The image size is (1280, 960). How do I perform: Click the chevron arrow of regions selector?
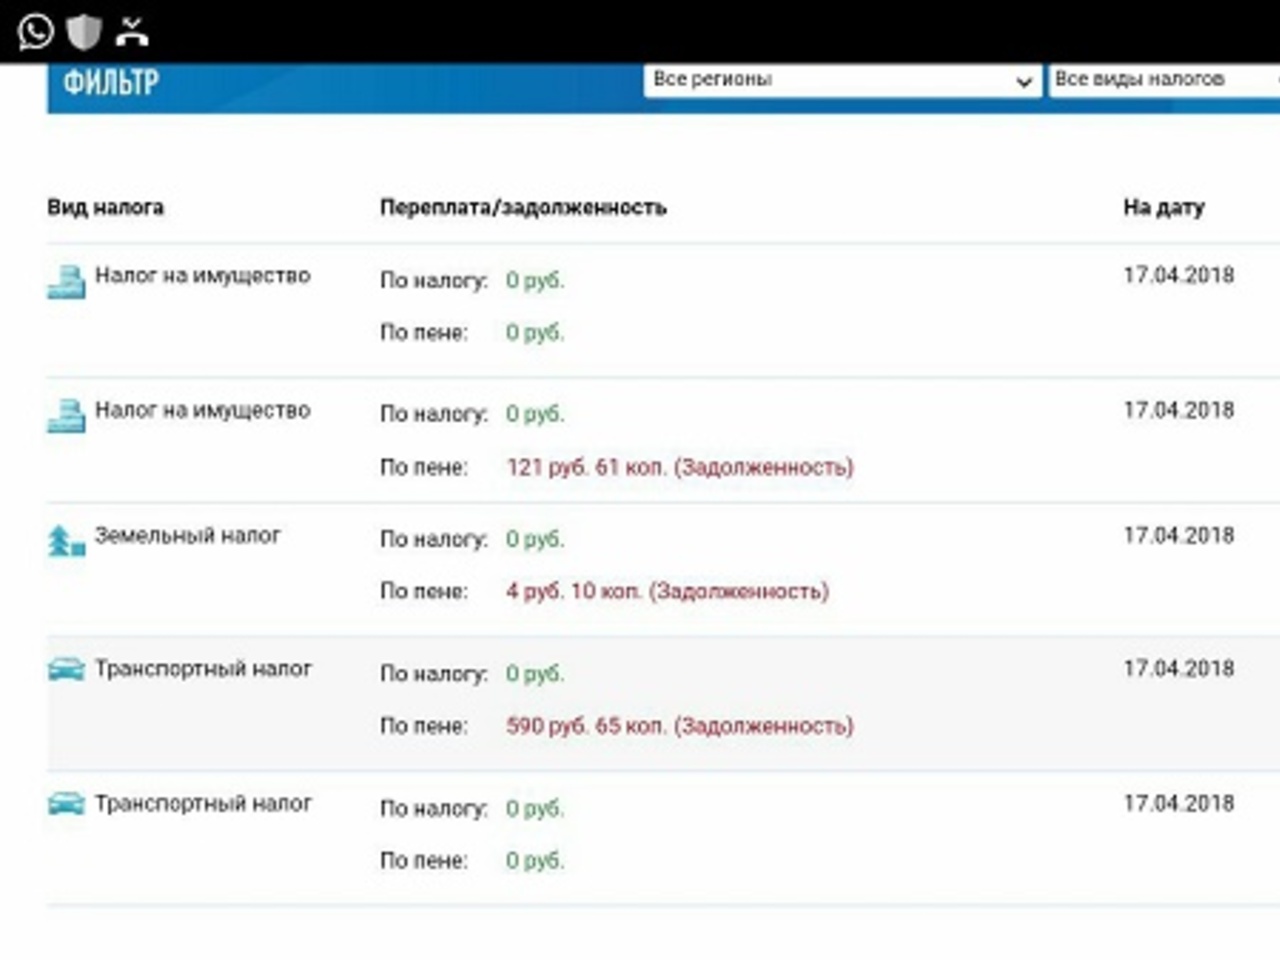click(x=1024, y=82)
